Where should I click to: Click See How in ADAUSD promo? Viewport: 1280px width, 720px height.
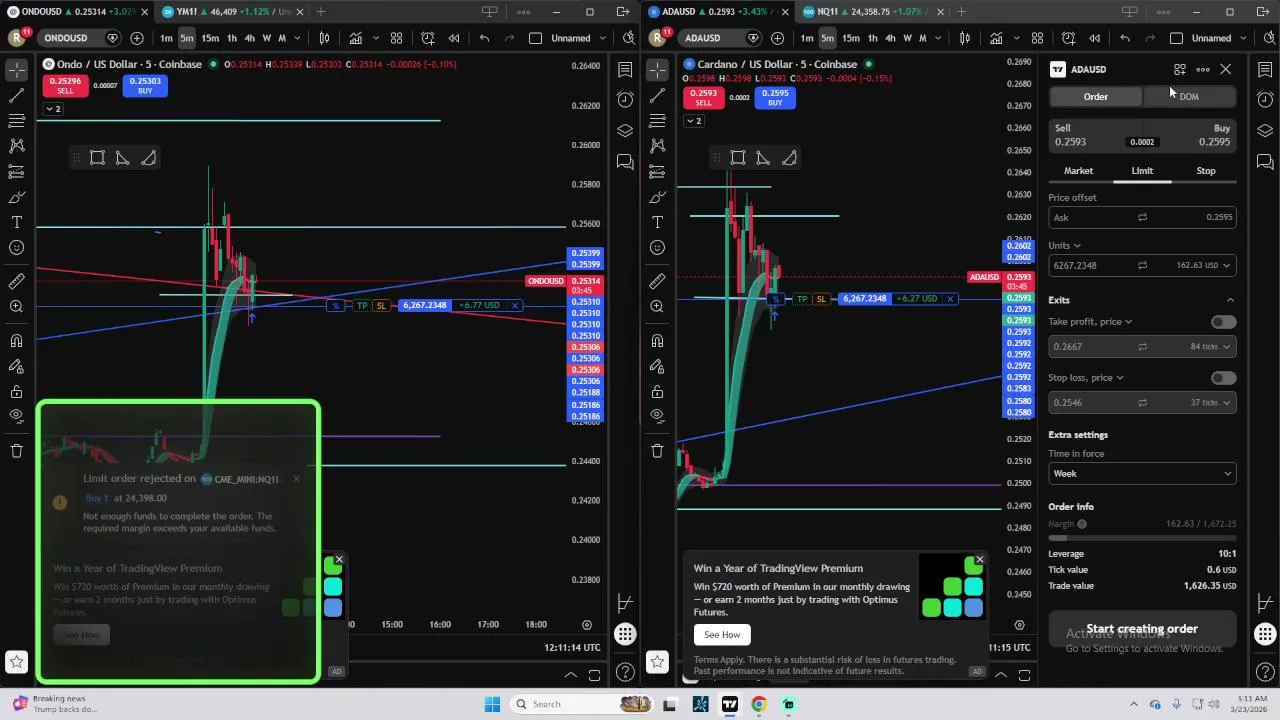(722, 635)
